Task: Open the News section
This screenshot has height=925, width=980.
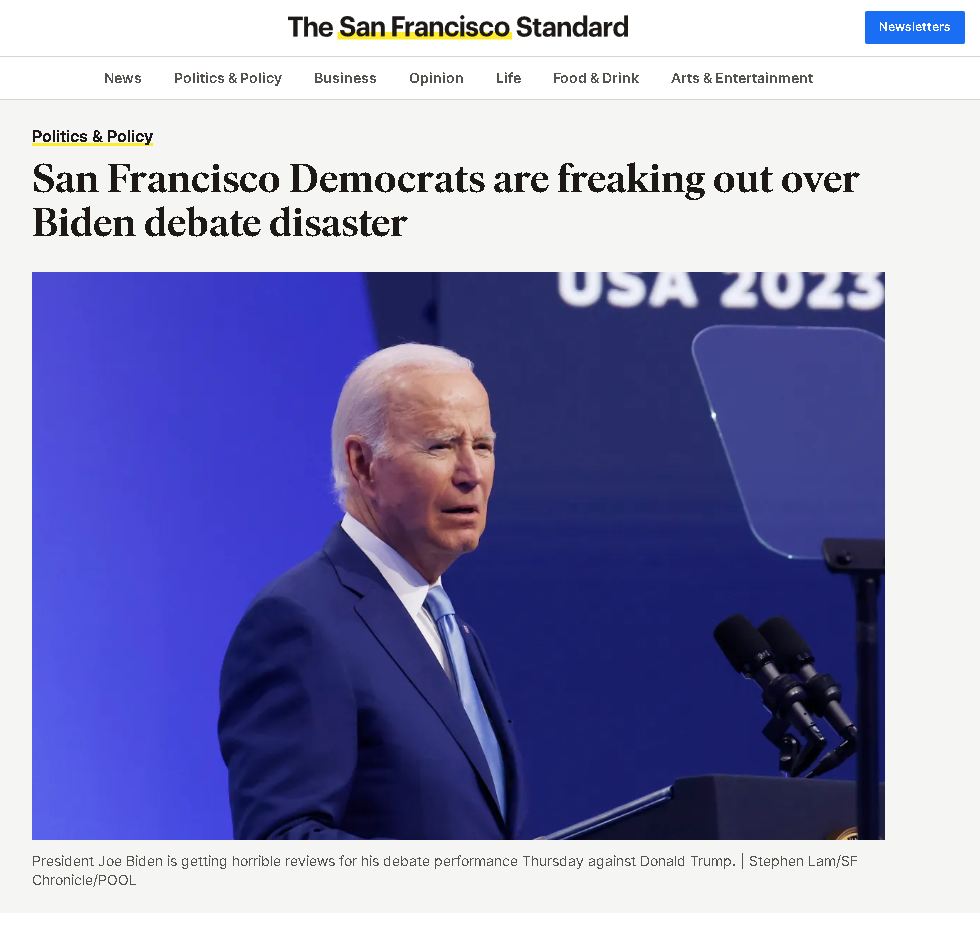Action: pyautogui.click(x=122, y=78)
